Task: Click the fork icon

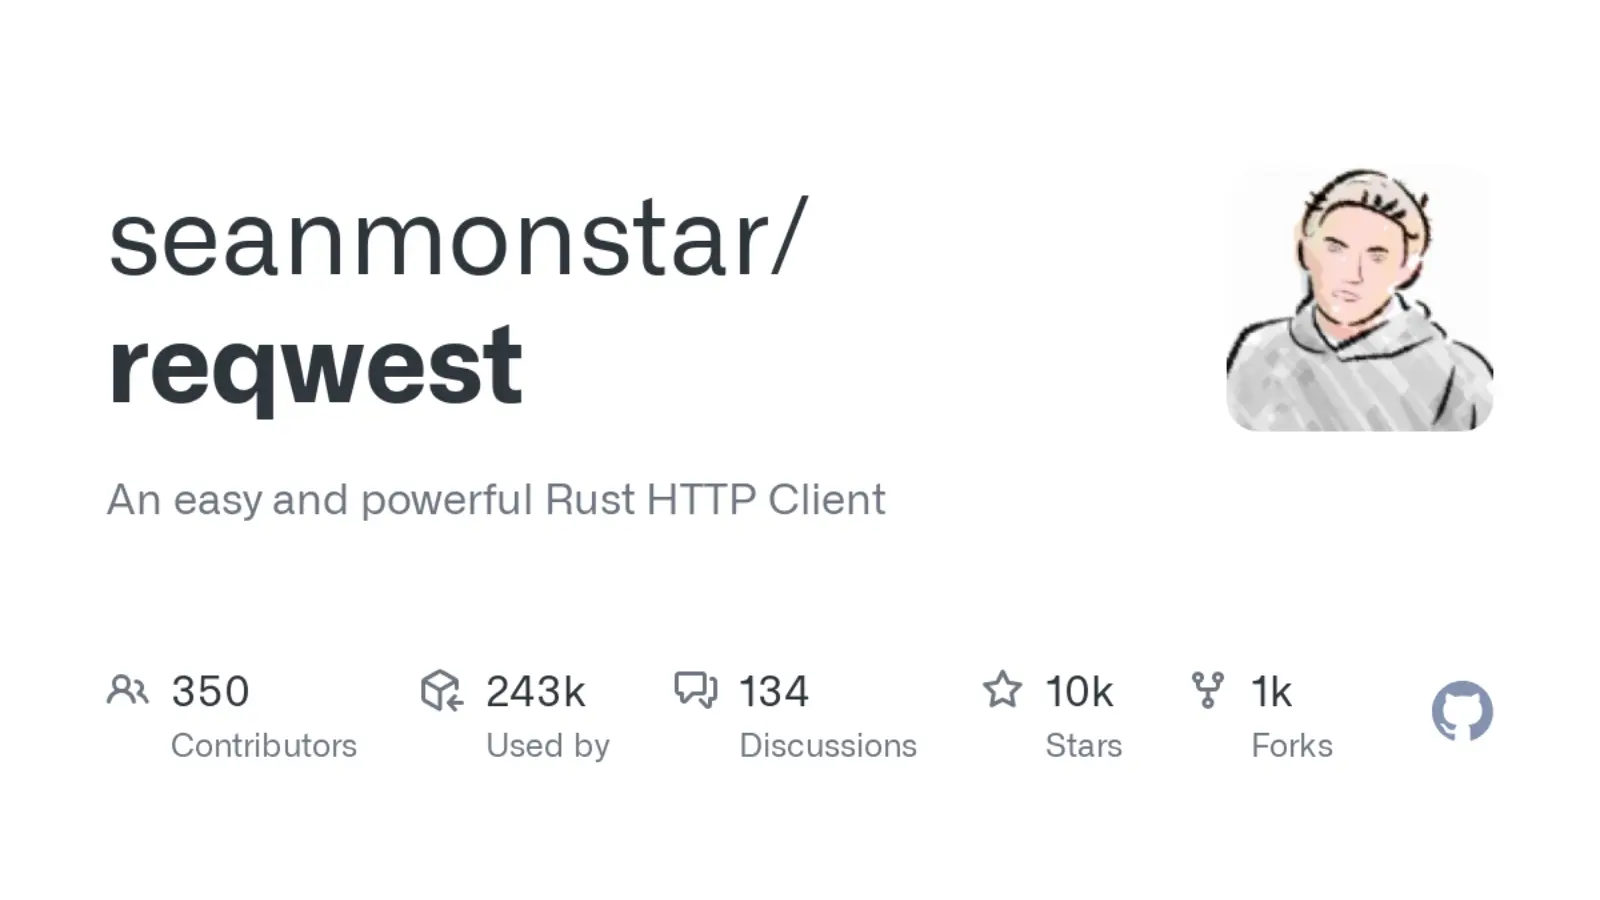Action: coord(1207,689)
